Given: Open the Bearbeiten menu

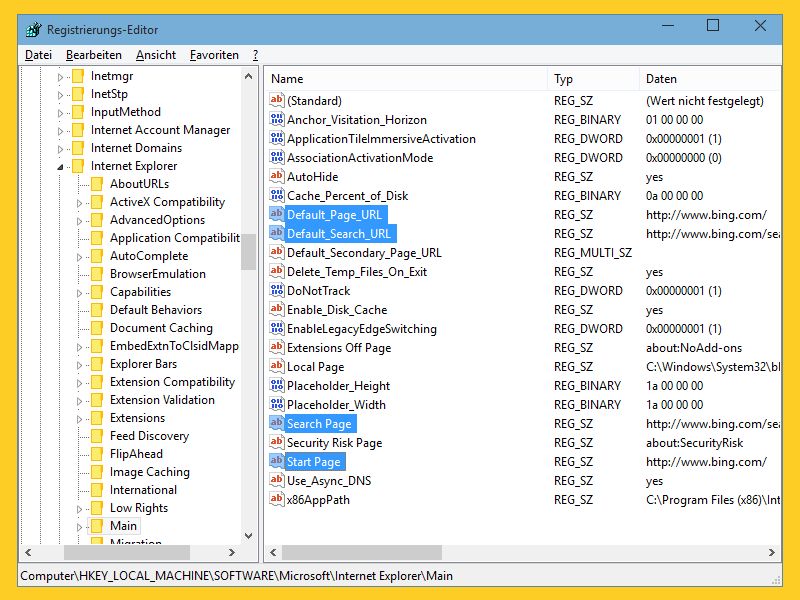Looking at the screenshot, I should click(x=94, y=55).
